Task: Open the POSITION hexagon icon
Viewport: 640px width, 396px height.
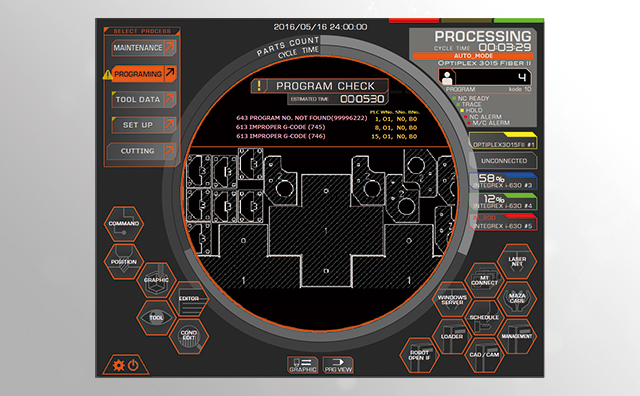Action: click(124, 262)
